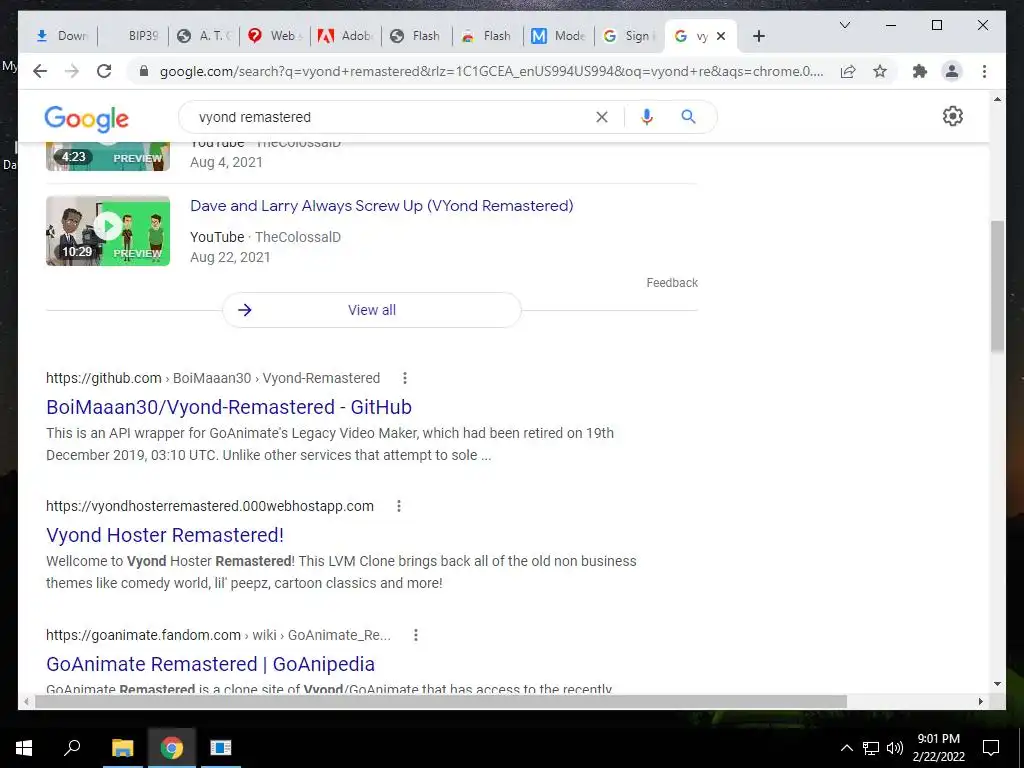Switch to the second Flash tab

488,36
